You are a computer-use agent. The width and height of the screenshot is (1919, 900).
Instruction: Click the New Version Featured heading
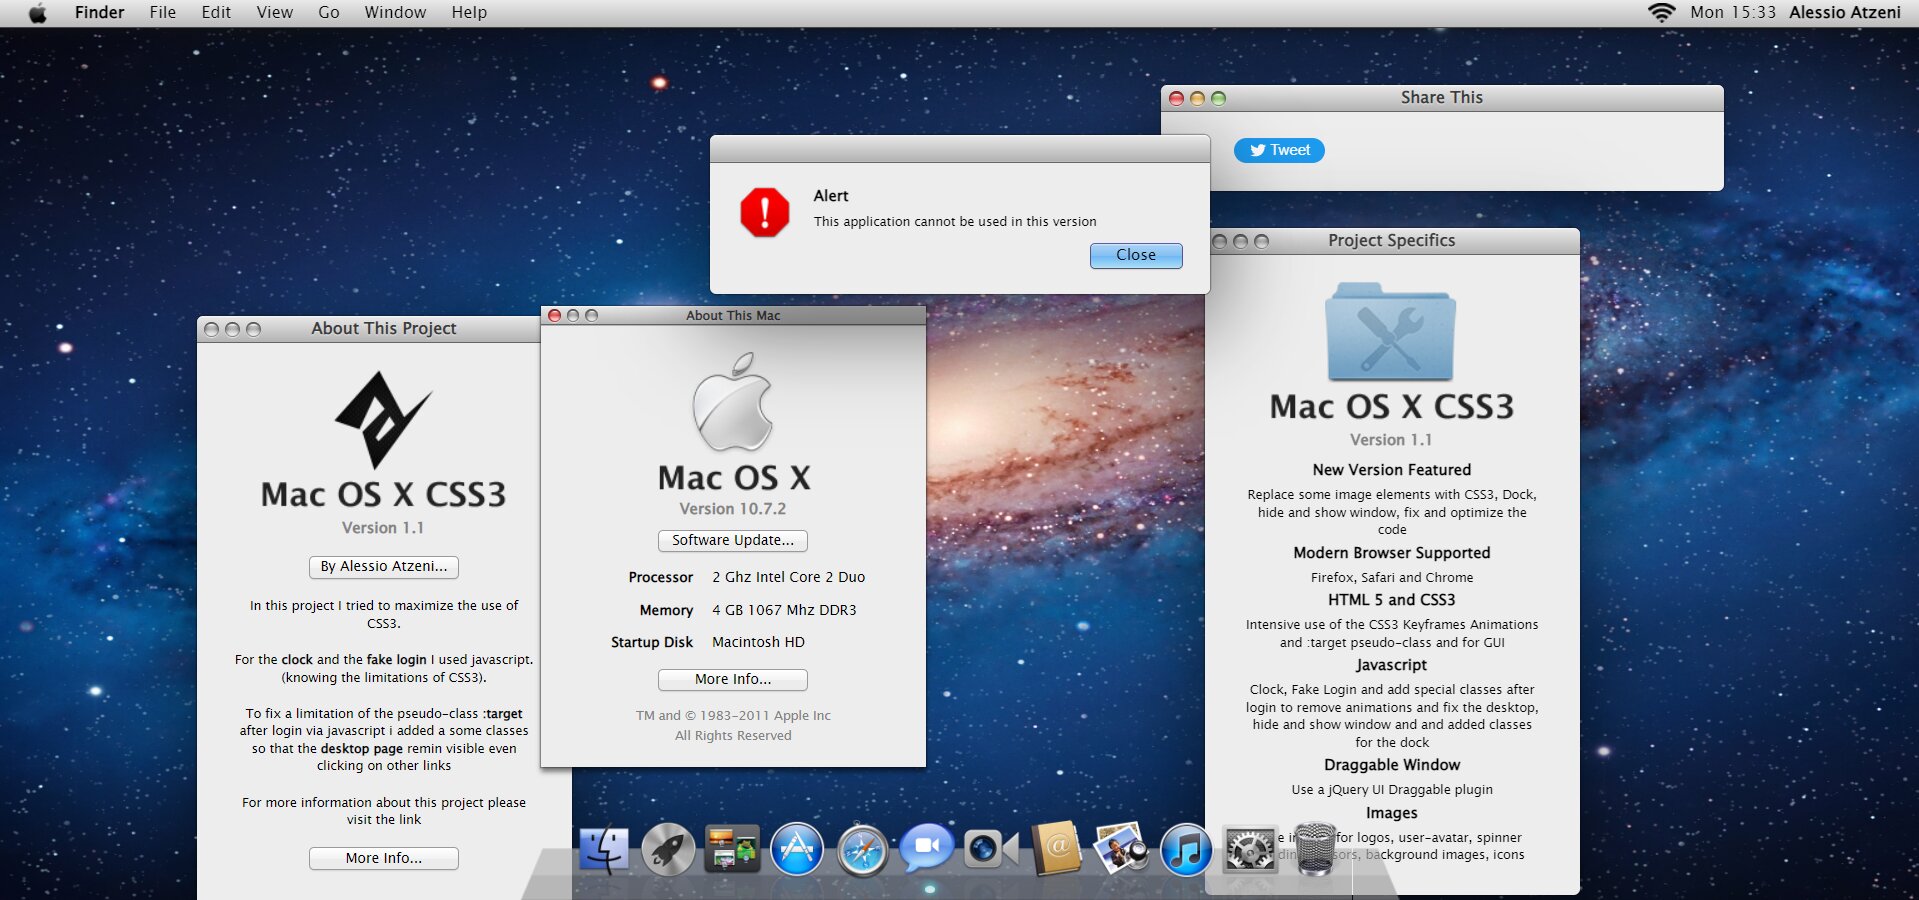point(1392,470)
